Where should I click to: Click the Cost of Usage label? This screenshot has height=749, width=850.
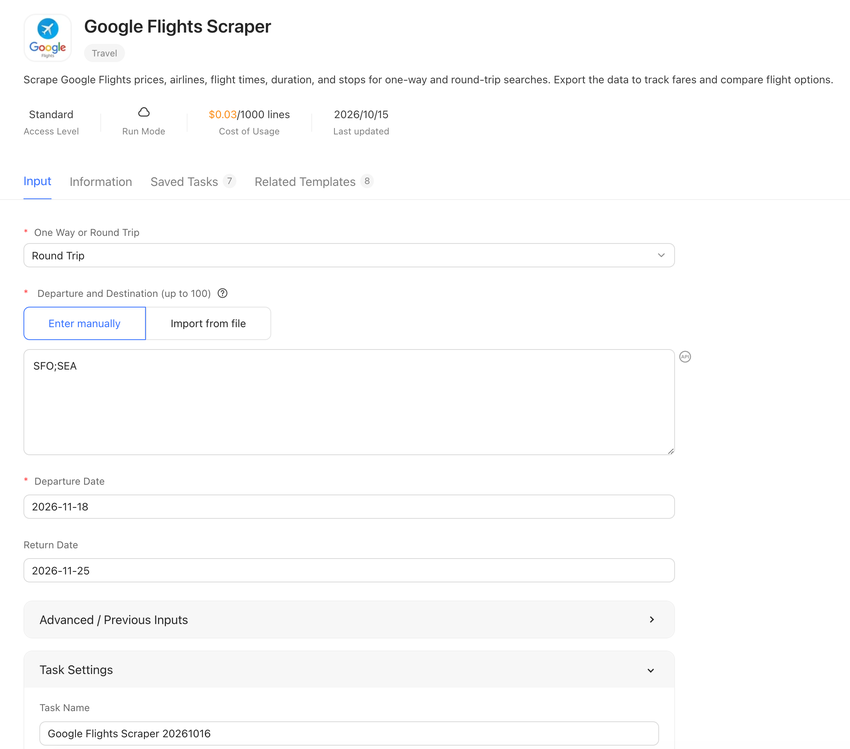point(249,131)
